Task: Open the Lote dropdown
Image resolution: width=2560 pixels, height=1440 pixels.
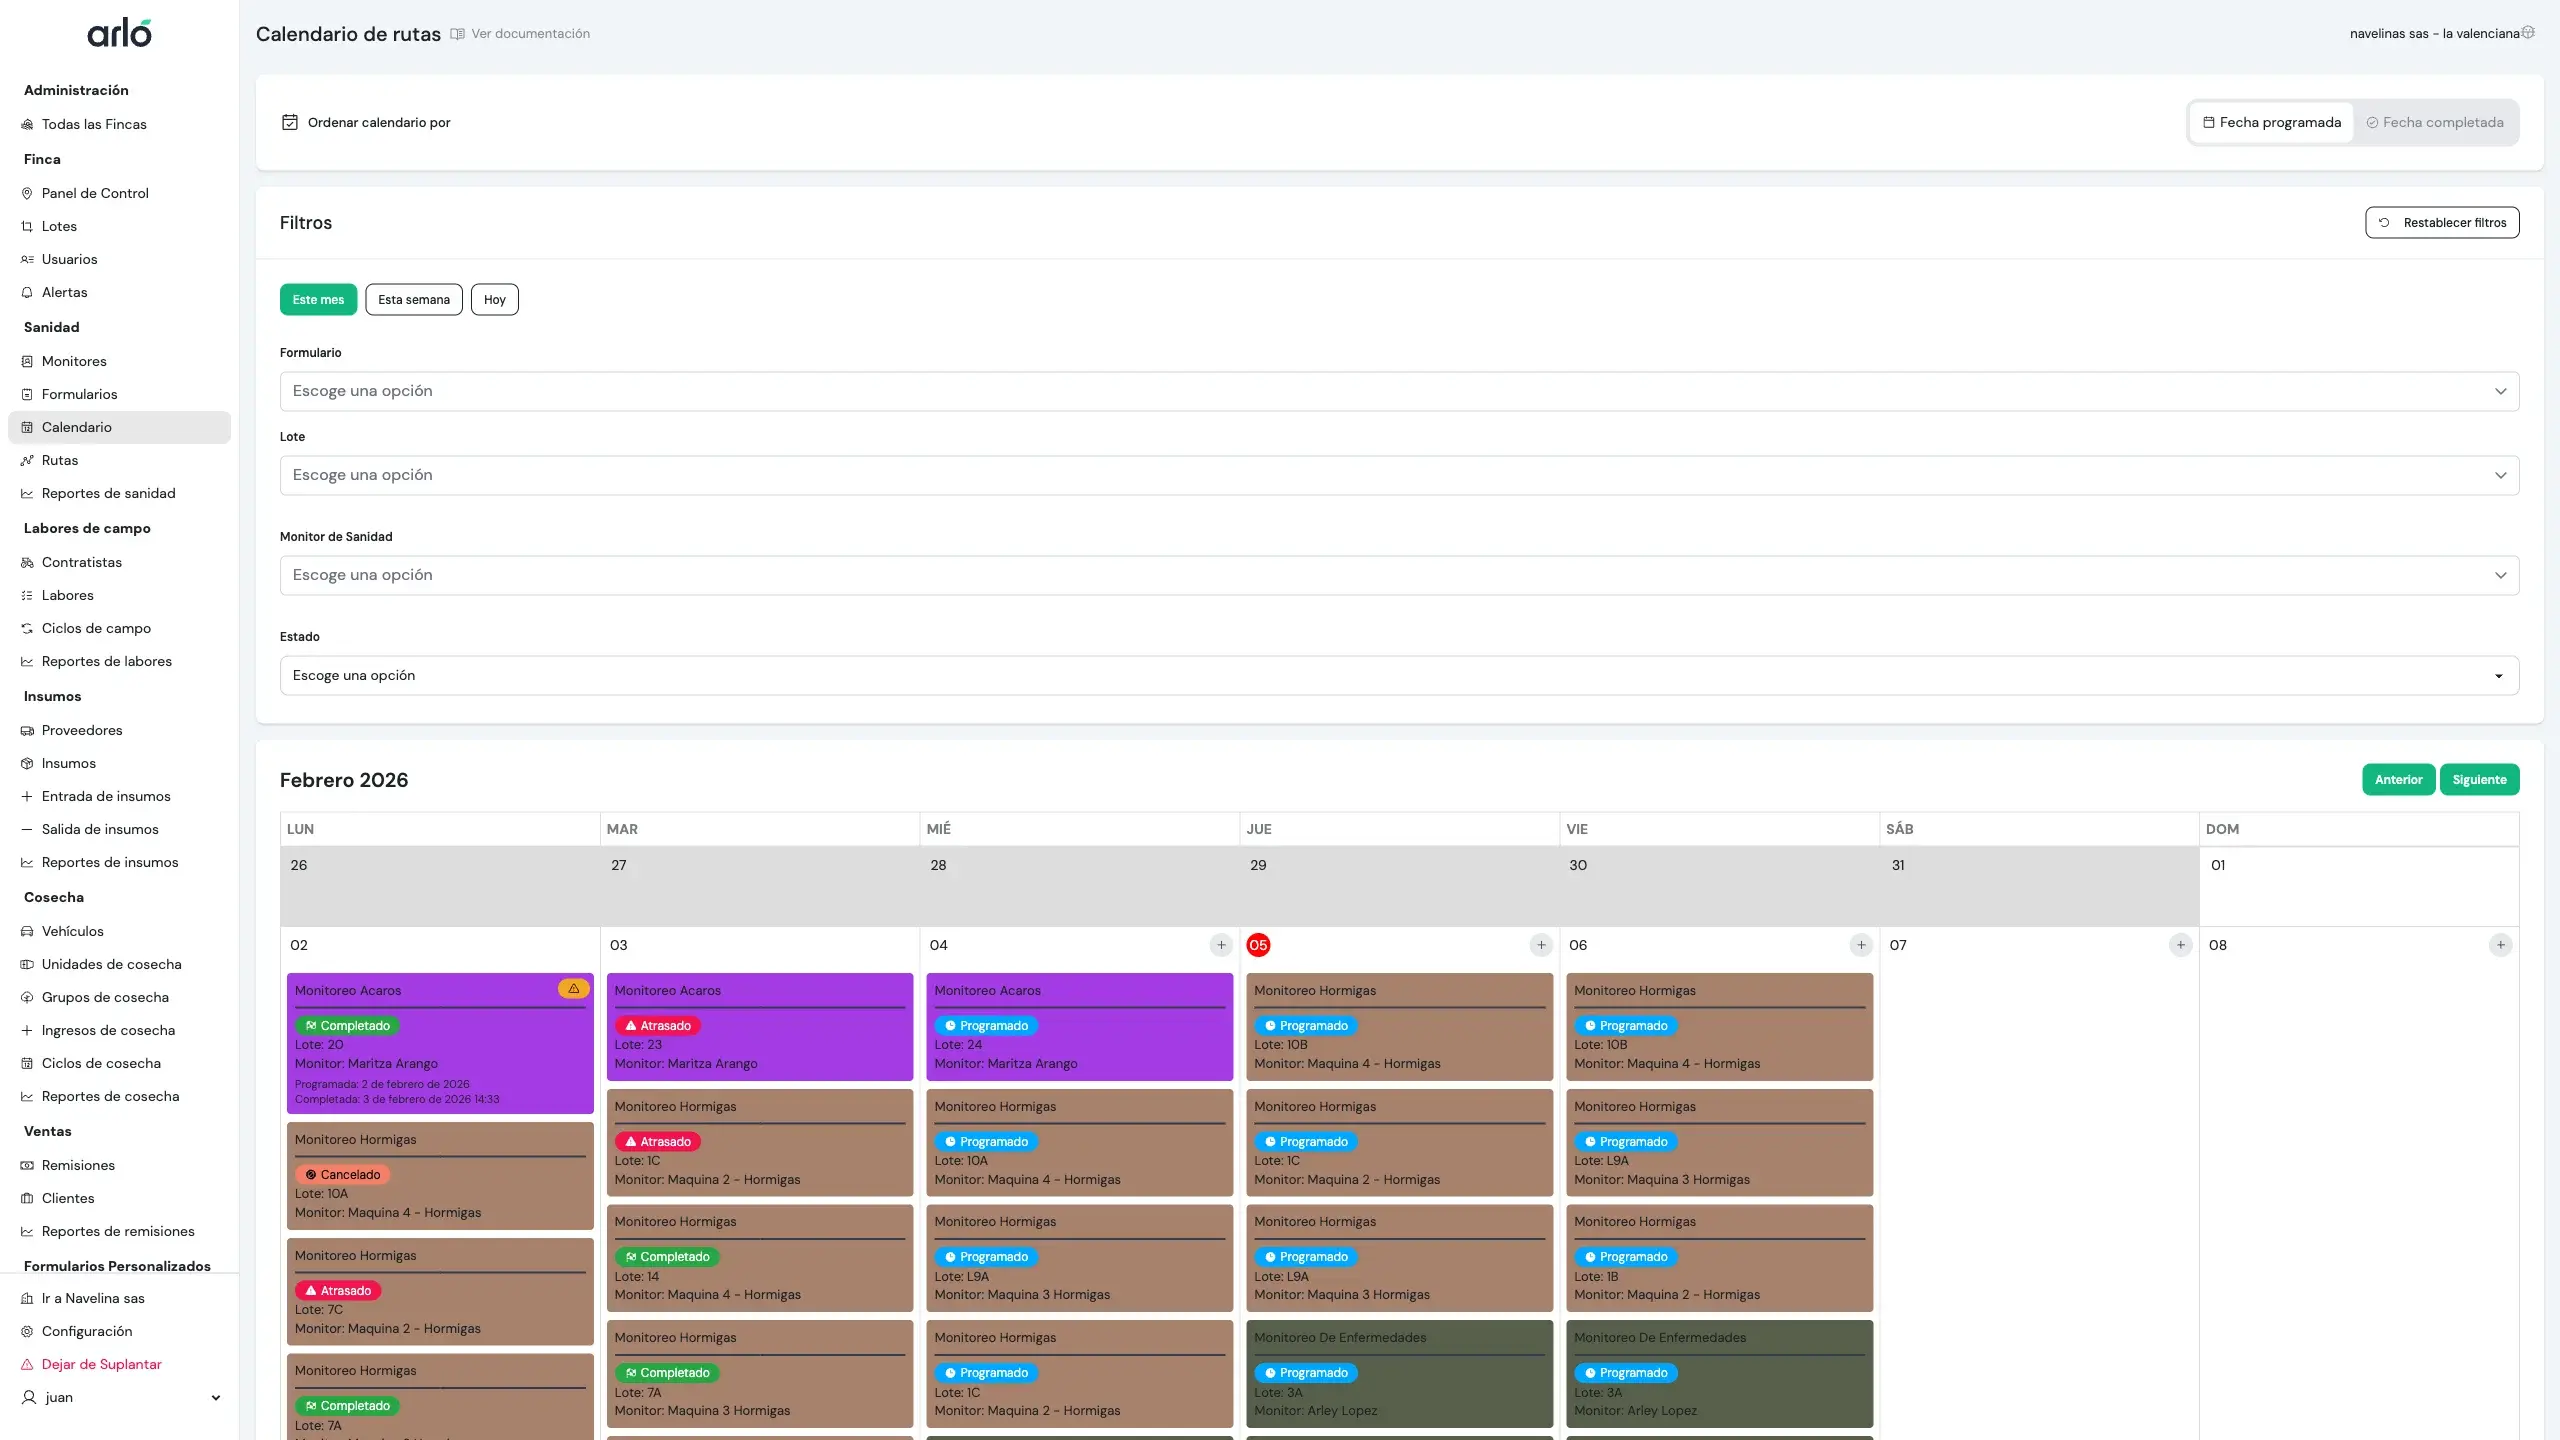Action: [x=1398, y=475]
